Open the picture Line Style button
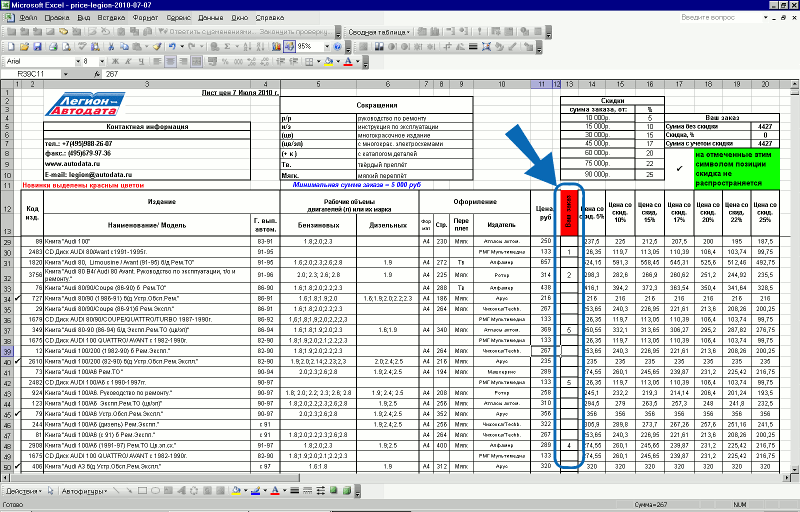800x512 pixels. click(473, 46)
